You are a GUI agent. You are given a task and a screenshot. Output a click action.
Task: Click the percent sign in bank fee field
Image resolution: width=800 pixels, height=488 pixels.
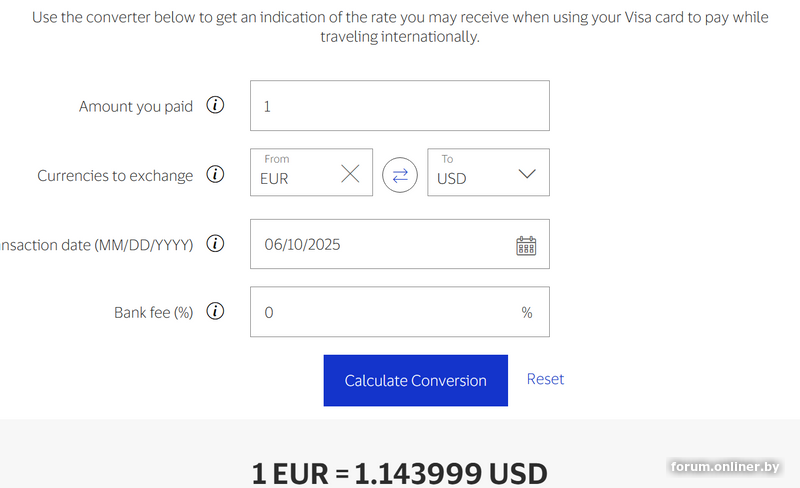point(527,312)
